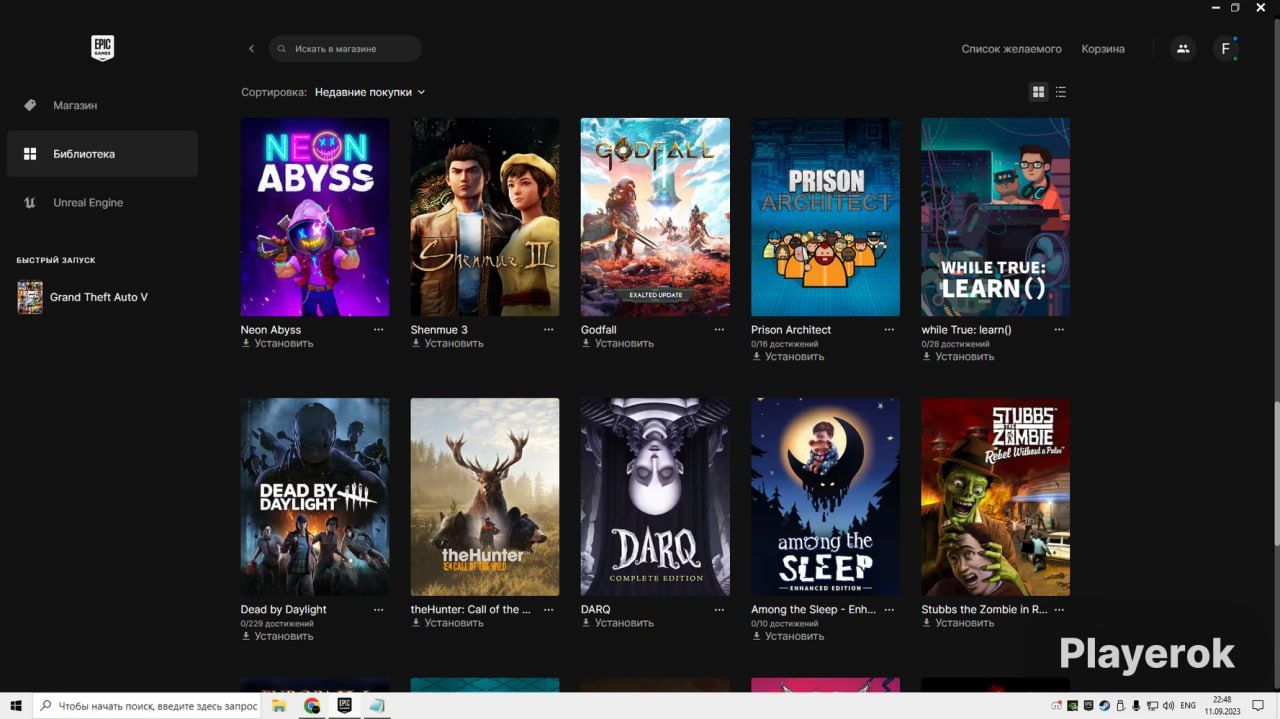Open the Stubbs the Zombie cover thumbnail
This screenshot has width=1280, height=719.
click(995, 497)
